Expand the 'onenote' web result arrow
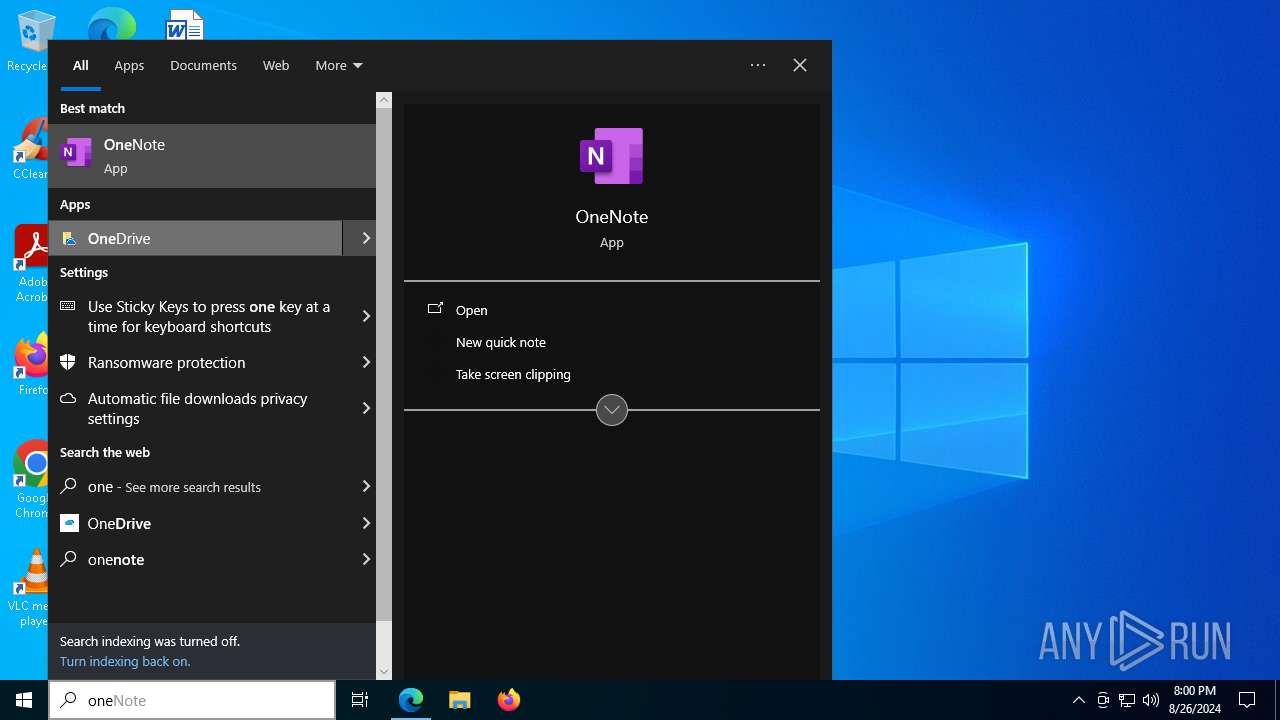The height and width of the screenshot is (720, 1280). pos(366,559)
